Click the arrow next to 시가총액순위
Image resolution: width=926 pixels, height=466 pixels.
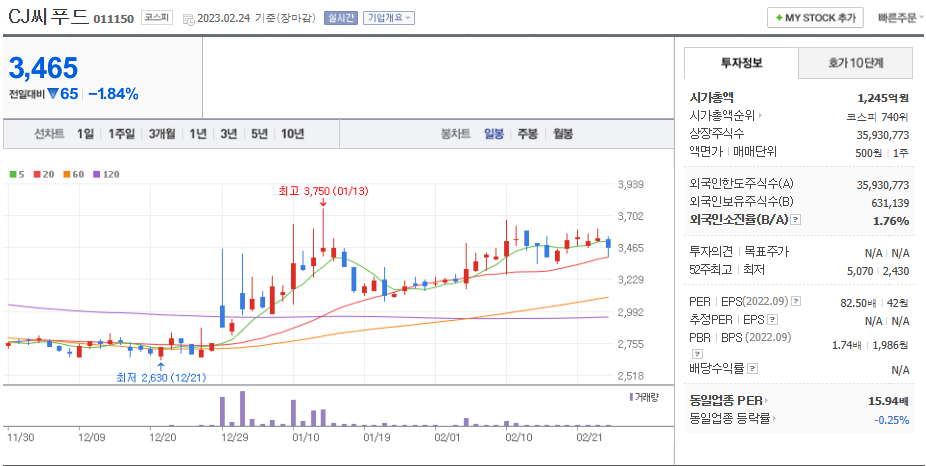(760, 116)
